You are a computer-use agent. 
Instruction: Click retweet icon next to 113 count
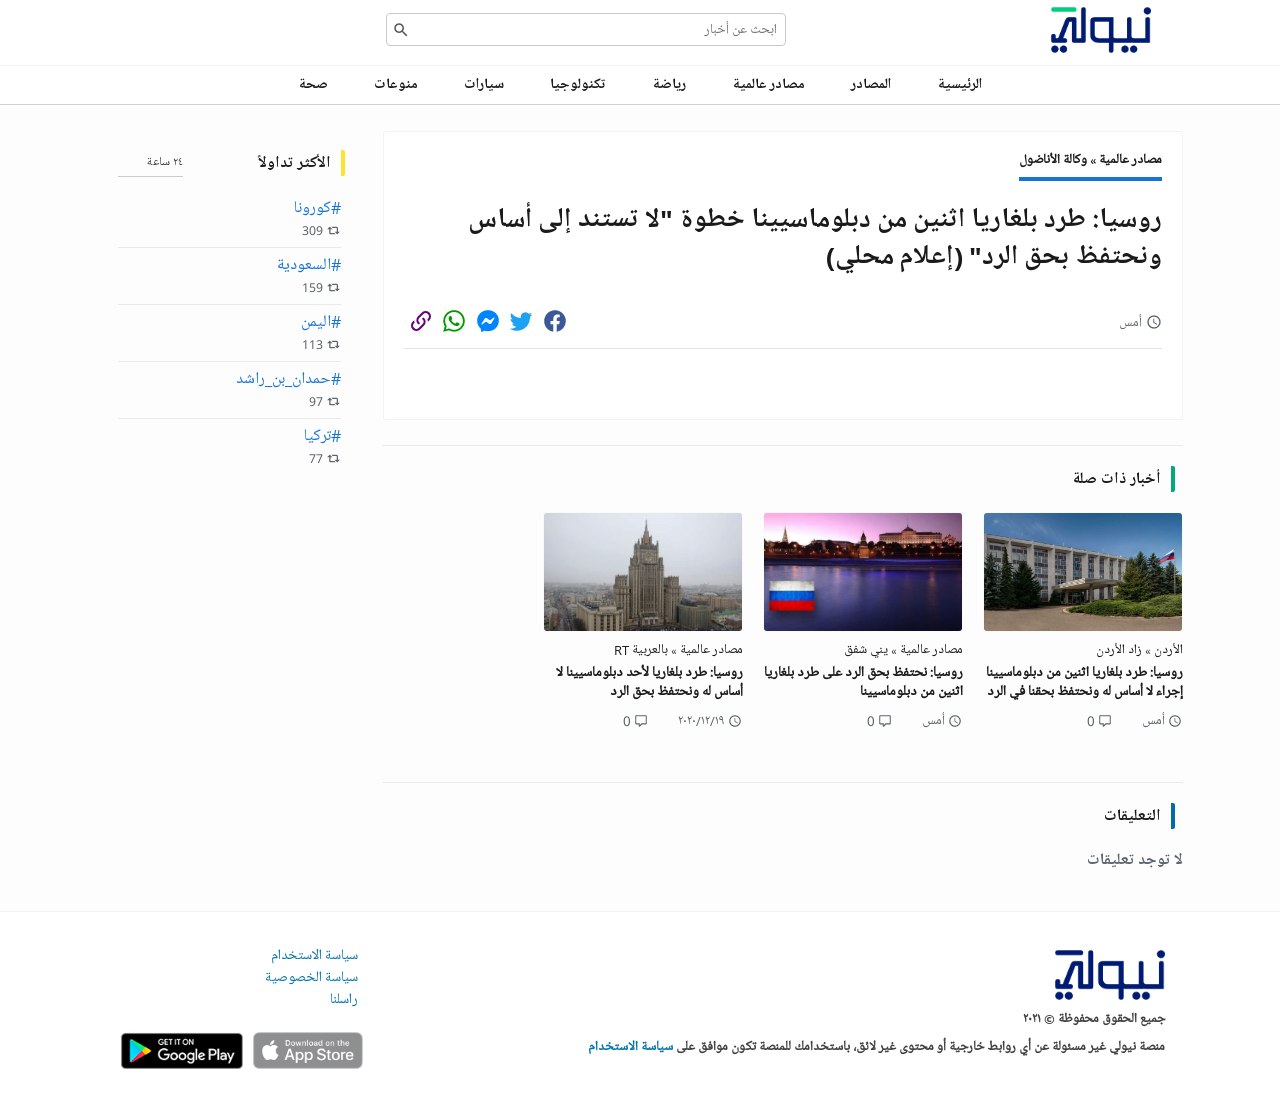pyautogui.click(x=334, y=345)
